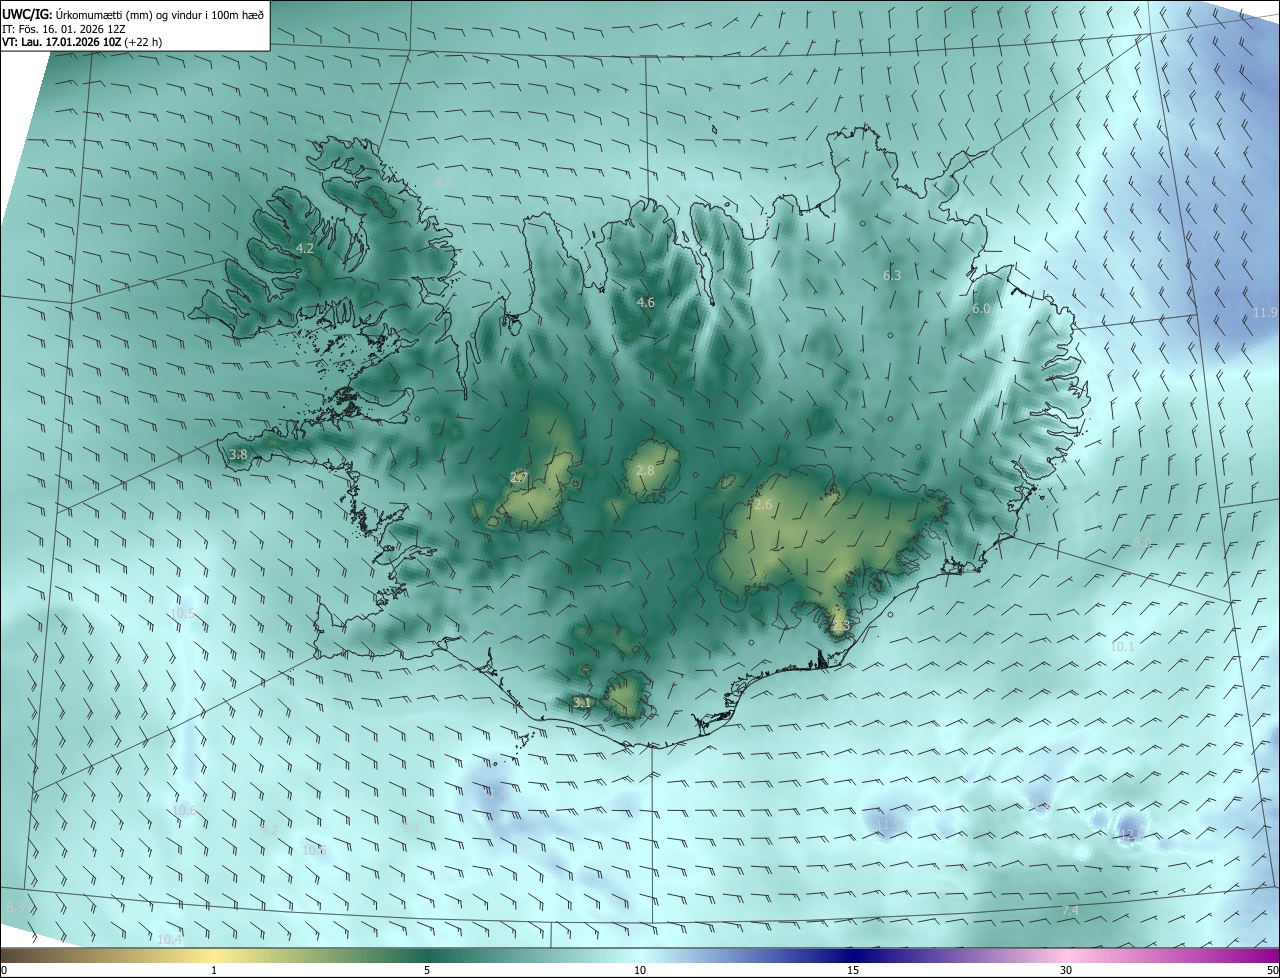The height and width of the screenshot is (978, 1280).
Task: Click the 50 label on the color scale
Action: [x=1272, y=970]
